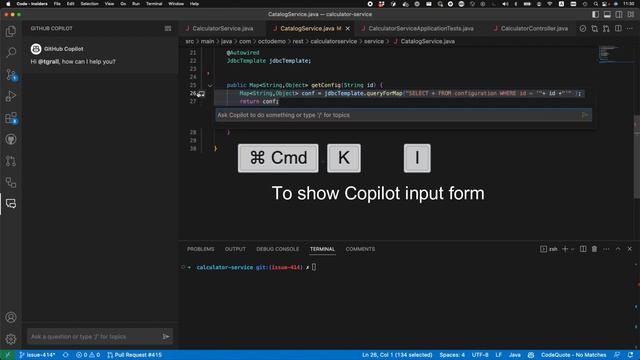This screenshot has height=360, width=640.
Task: Open the PROBLEMS panel tab
Action: click(200, 249)
